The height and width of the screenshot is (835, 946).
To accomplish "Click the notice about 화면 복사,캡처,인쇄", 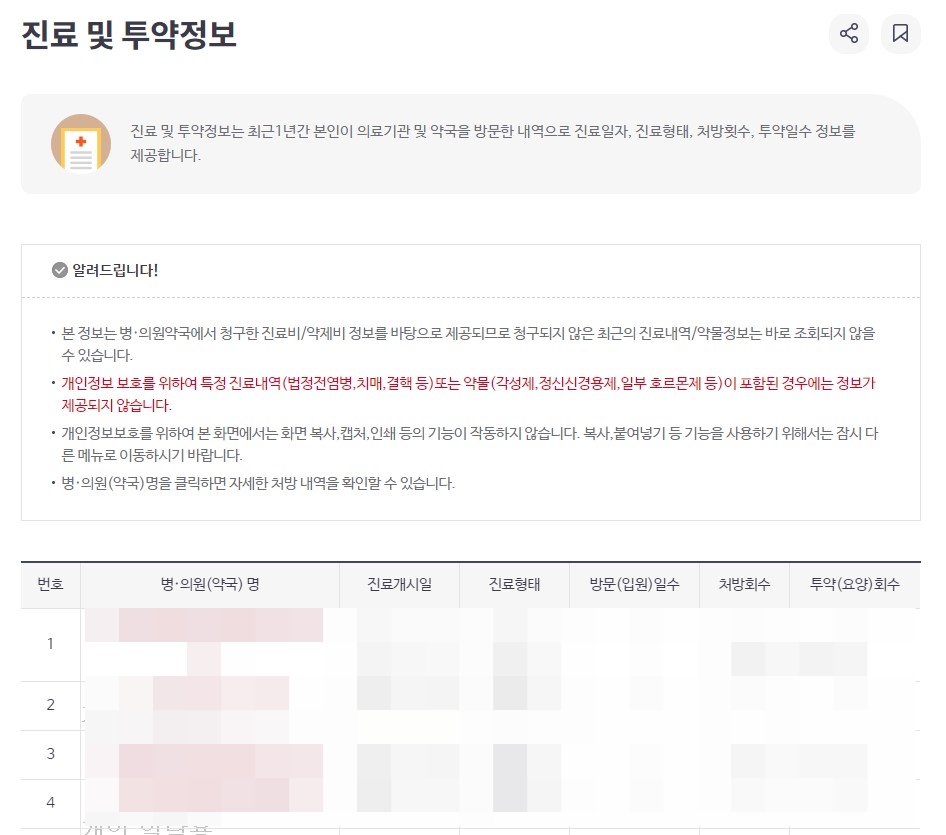I will tap(469, 444).
